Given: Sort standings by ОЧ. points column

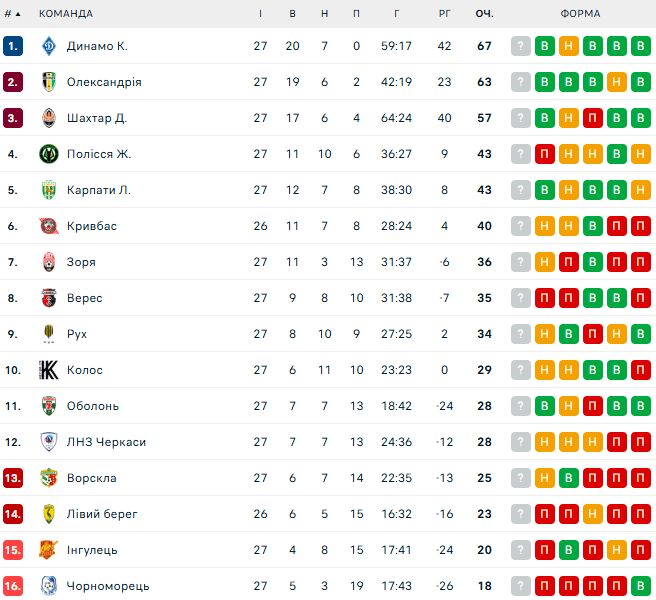Looking at the screenshot, I should click(x=485, y=14).
